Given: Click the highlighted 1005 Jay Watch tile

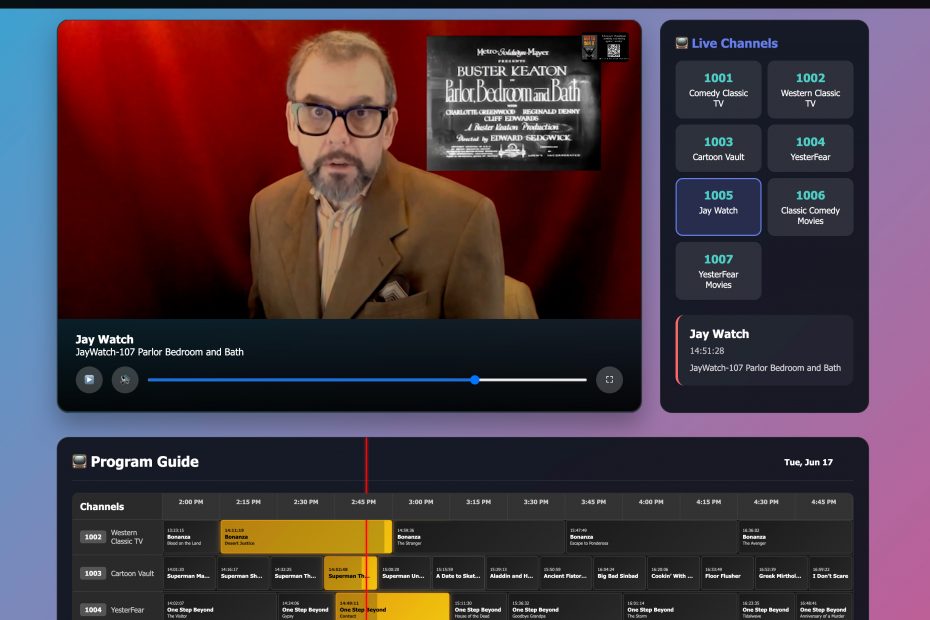Looking at the screenshot, I should [x=718, y=207].
